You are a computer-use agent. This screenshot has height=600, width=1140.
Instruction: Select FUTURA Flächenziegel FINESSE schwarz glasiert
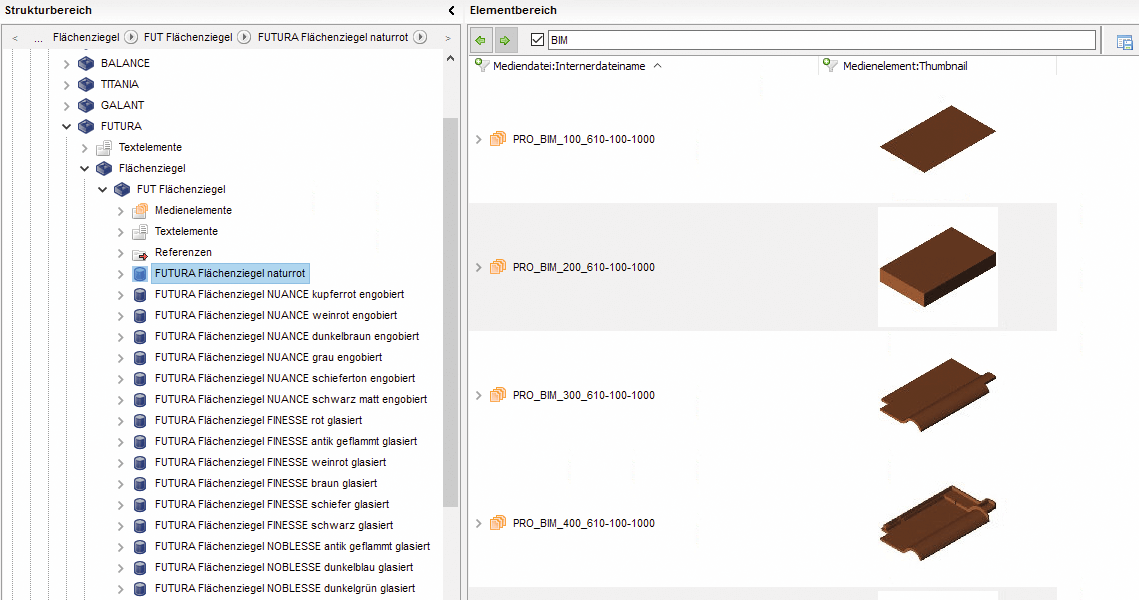[x=274, y=526]
